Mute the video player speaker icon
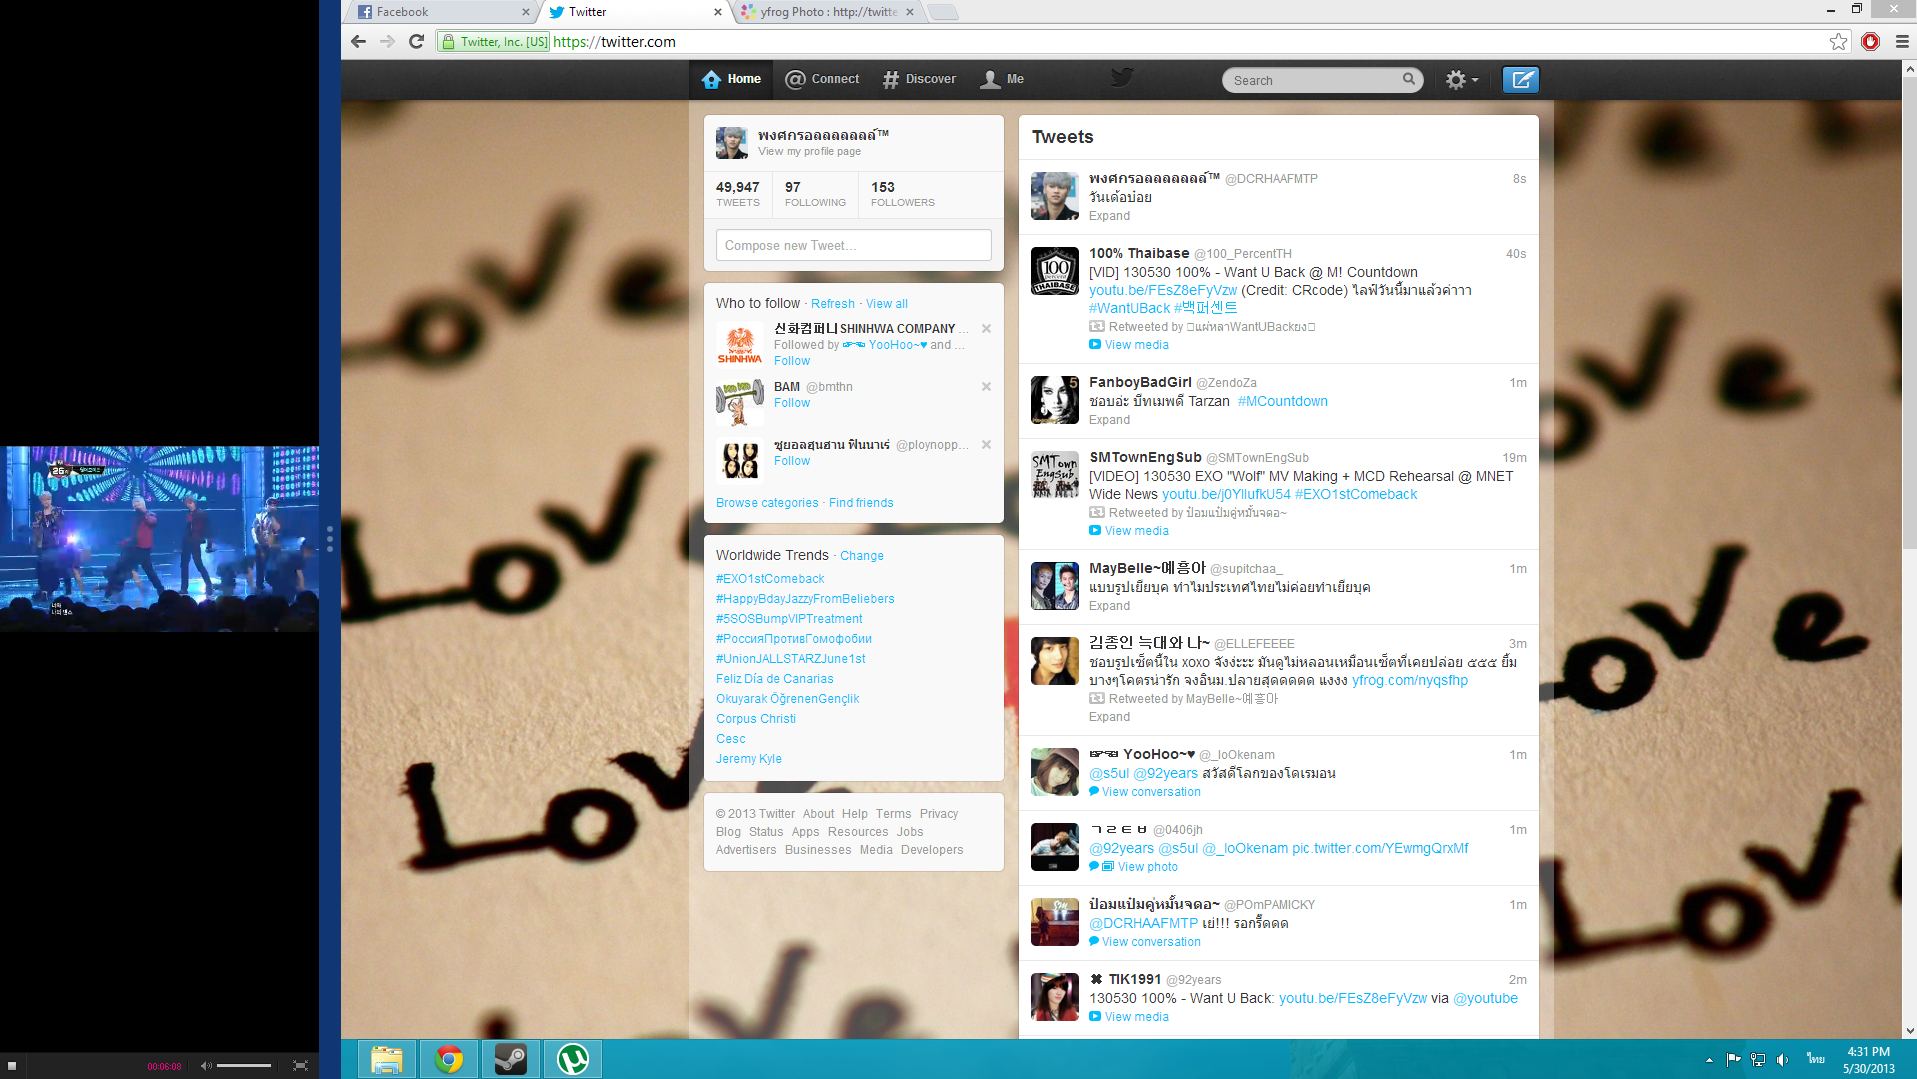Viewport: 1917px width, 1079px height. point(206,1066)
